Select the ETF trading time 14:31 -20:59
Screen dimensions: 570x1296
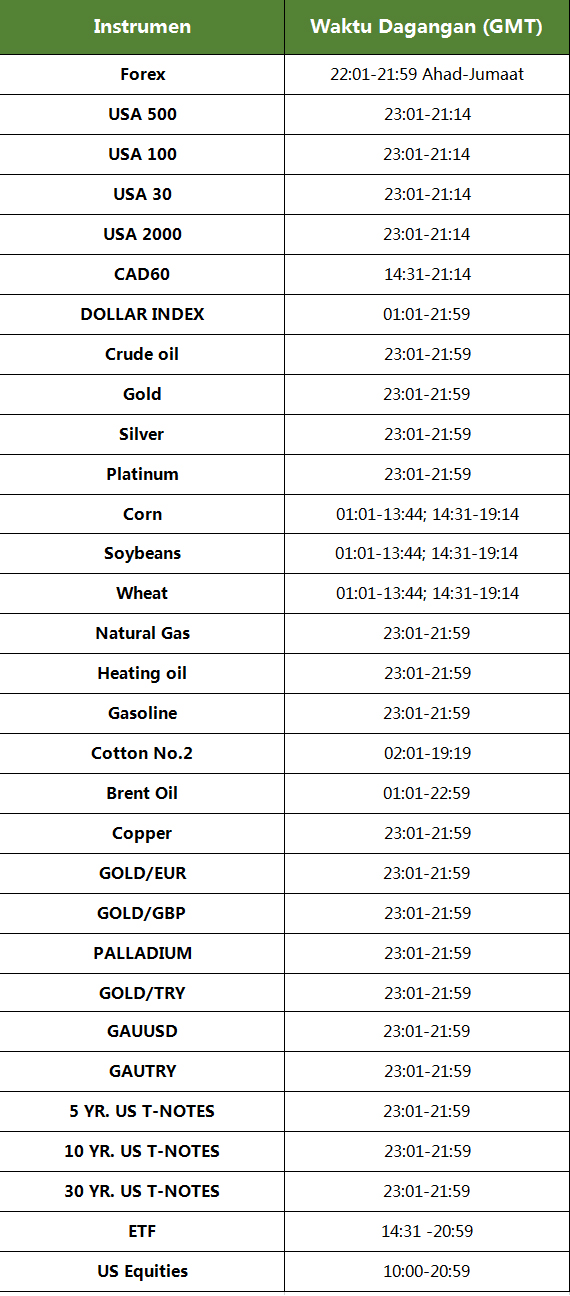[427, 1231]
